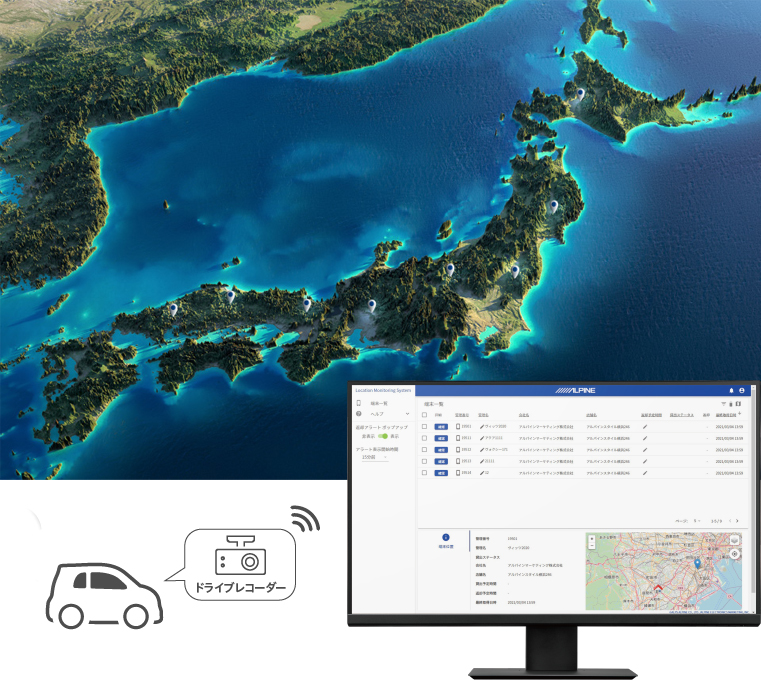The height and width of the screenshot is (680, 761).
Task: Click the red home marker on the map
Action: (658, 588)
